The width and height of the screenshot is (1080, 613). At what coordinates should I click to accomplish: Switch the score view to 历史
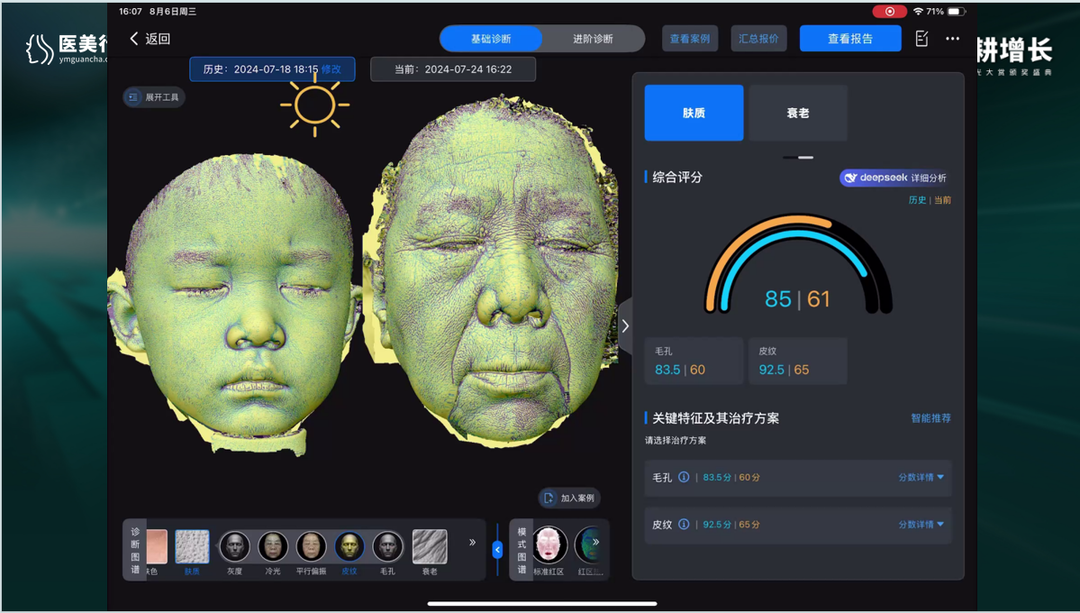pyautogui.click(x=918, y=201)
